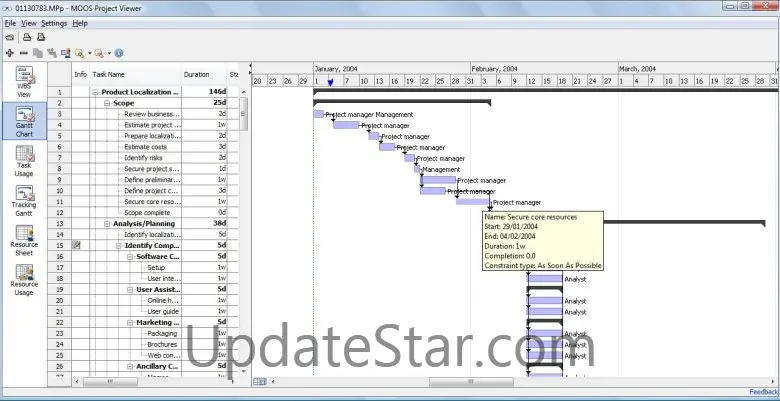Click the Gantt chart horizontal scrollbar thumb
Viewport: 780px width, 401px height.
pos(471,382)
